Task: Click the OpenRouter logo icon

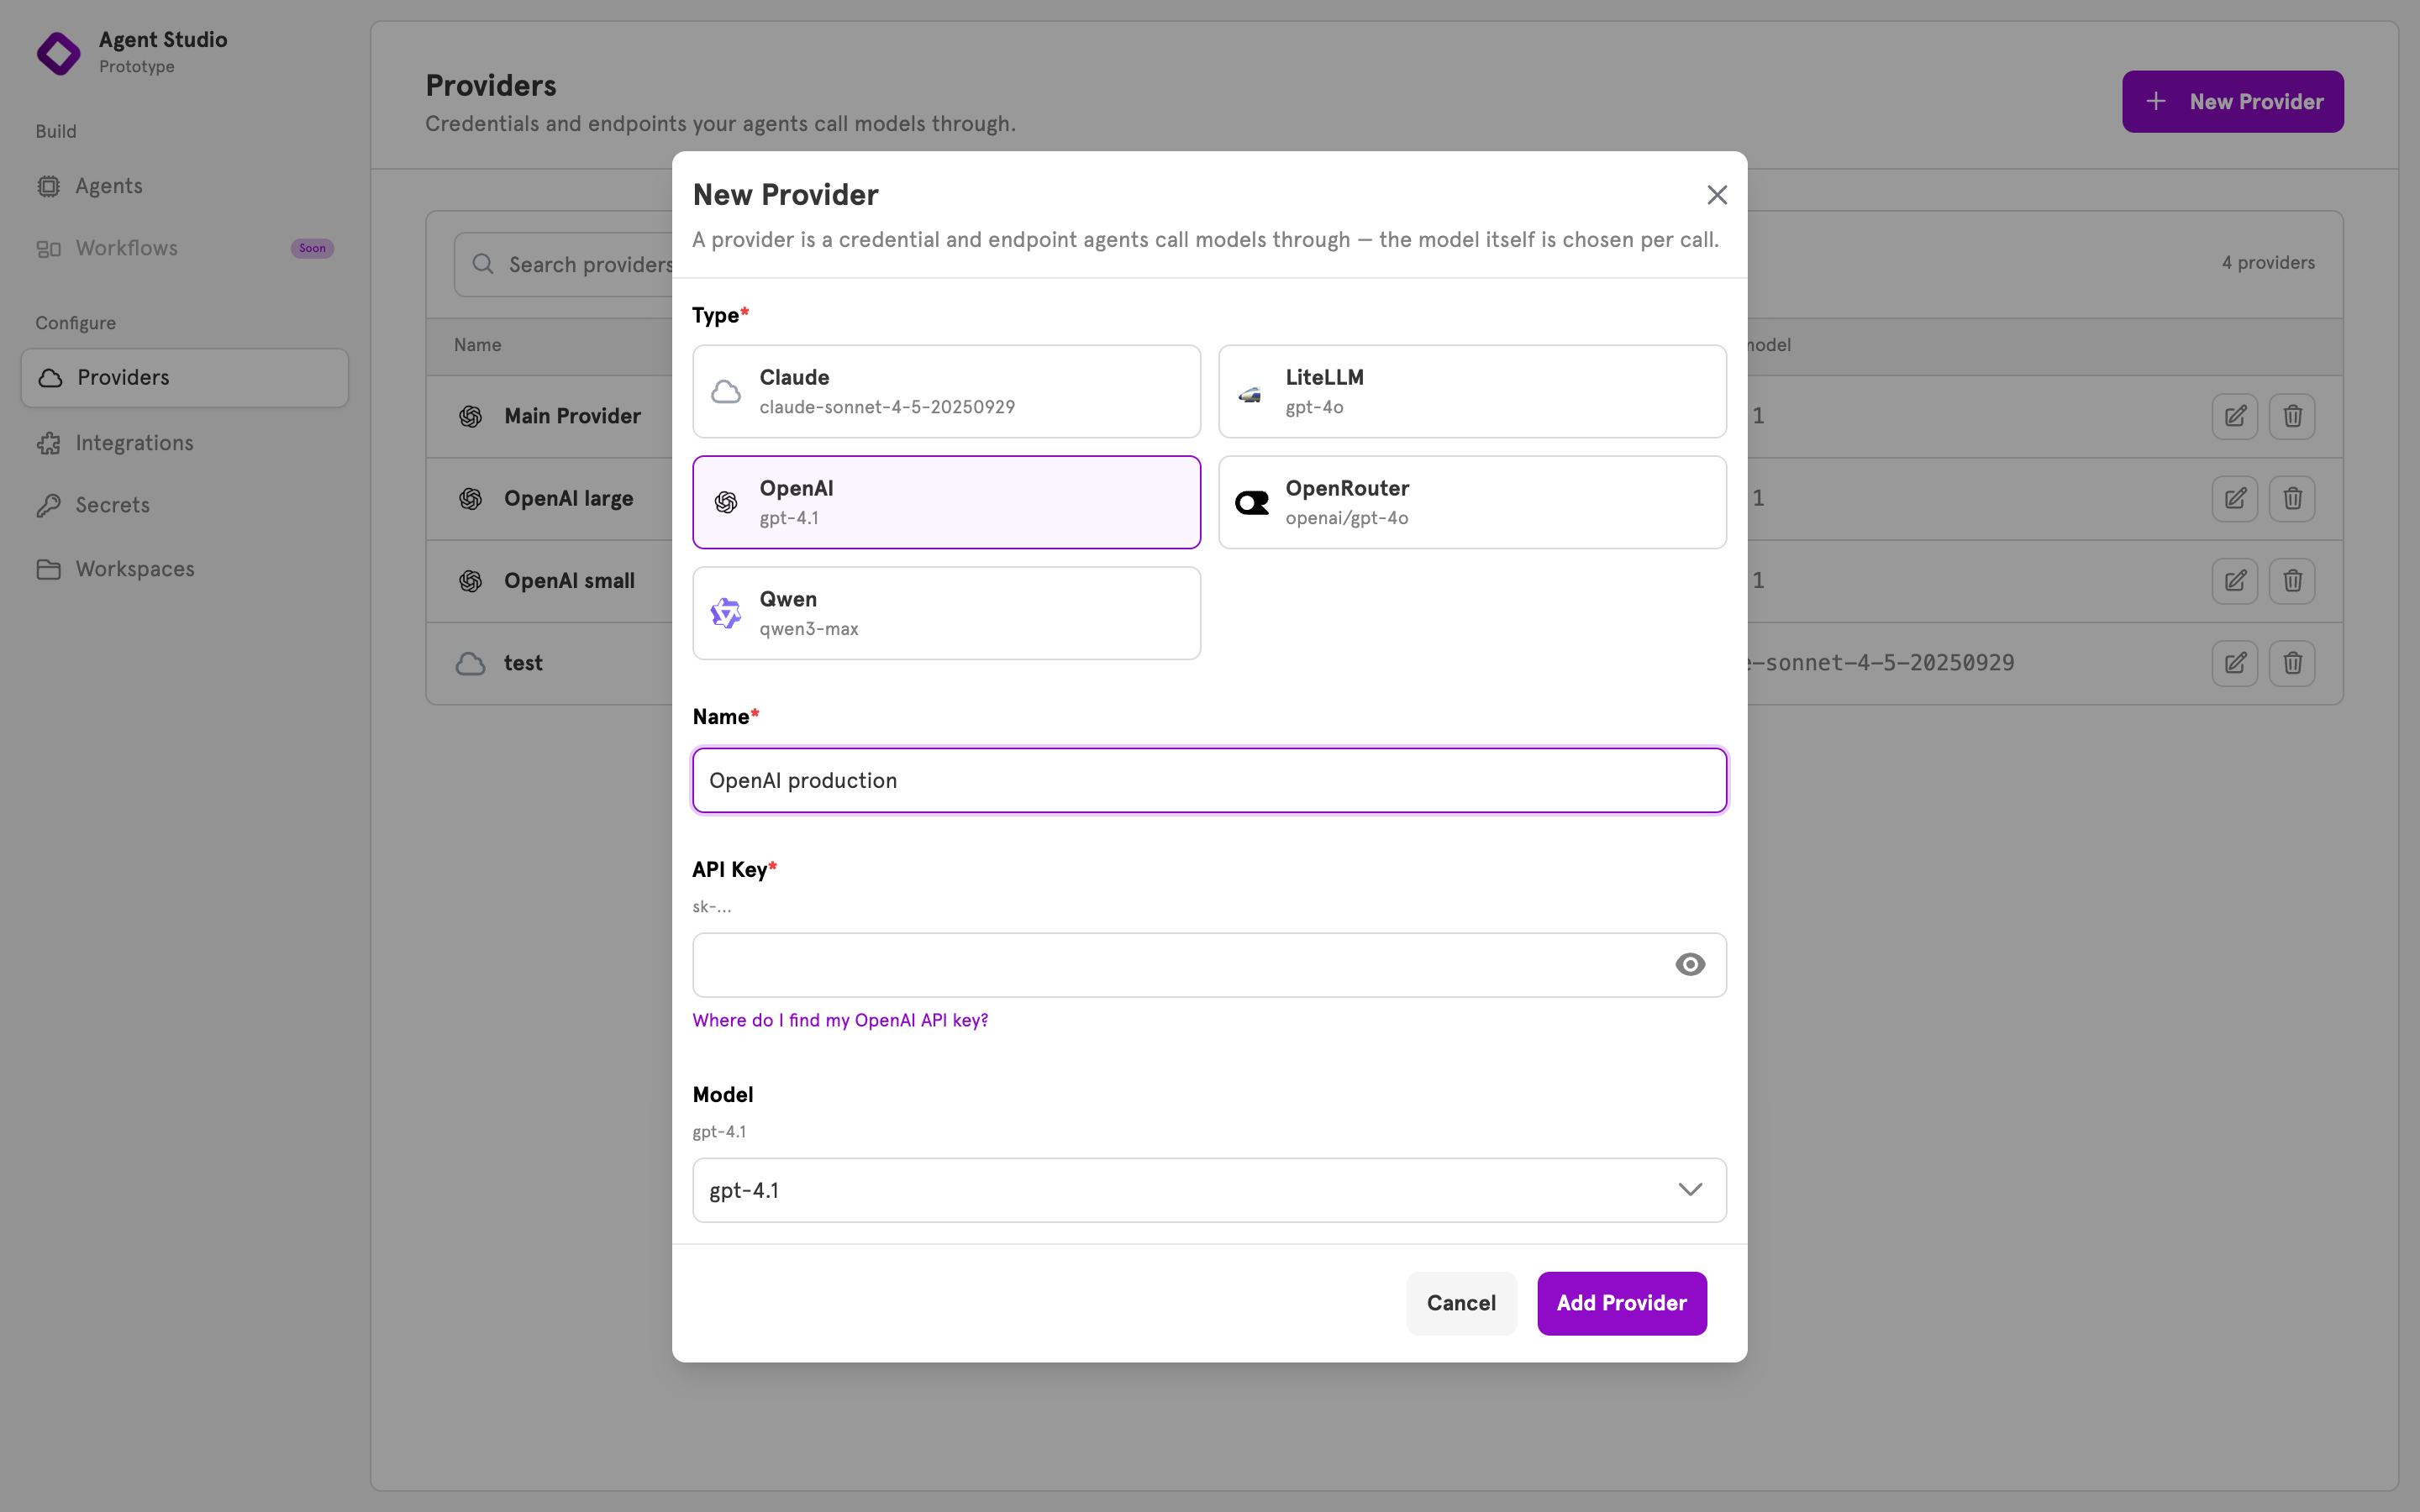Action: click(1252, 502)
